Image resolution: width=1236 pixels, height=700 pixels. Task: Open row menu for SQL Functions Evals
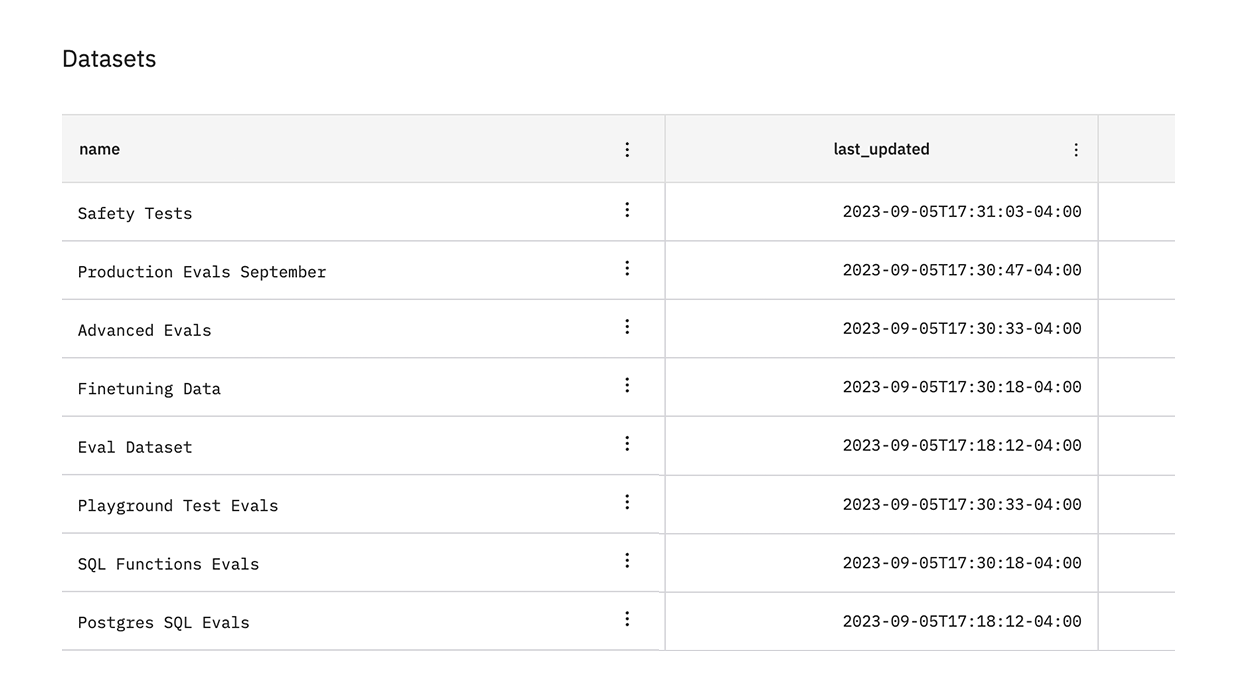point(627,561)
